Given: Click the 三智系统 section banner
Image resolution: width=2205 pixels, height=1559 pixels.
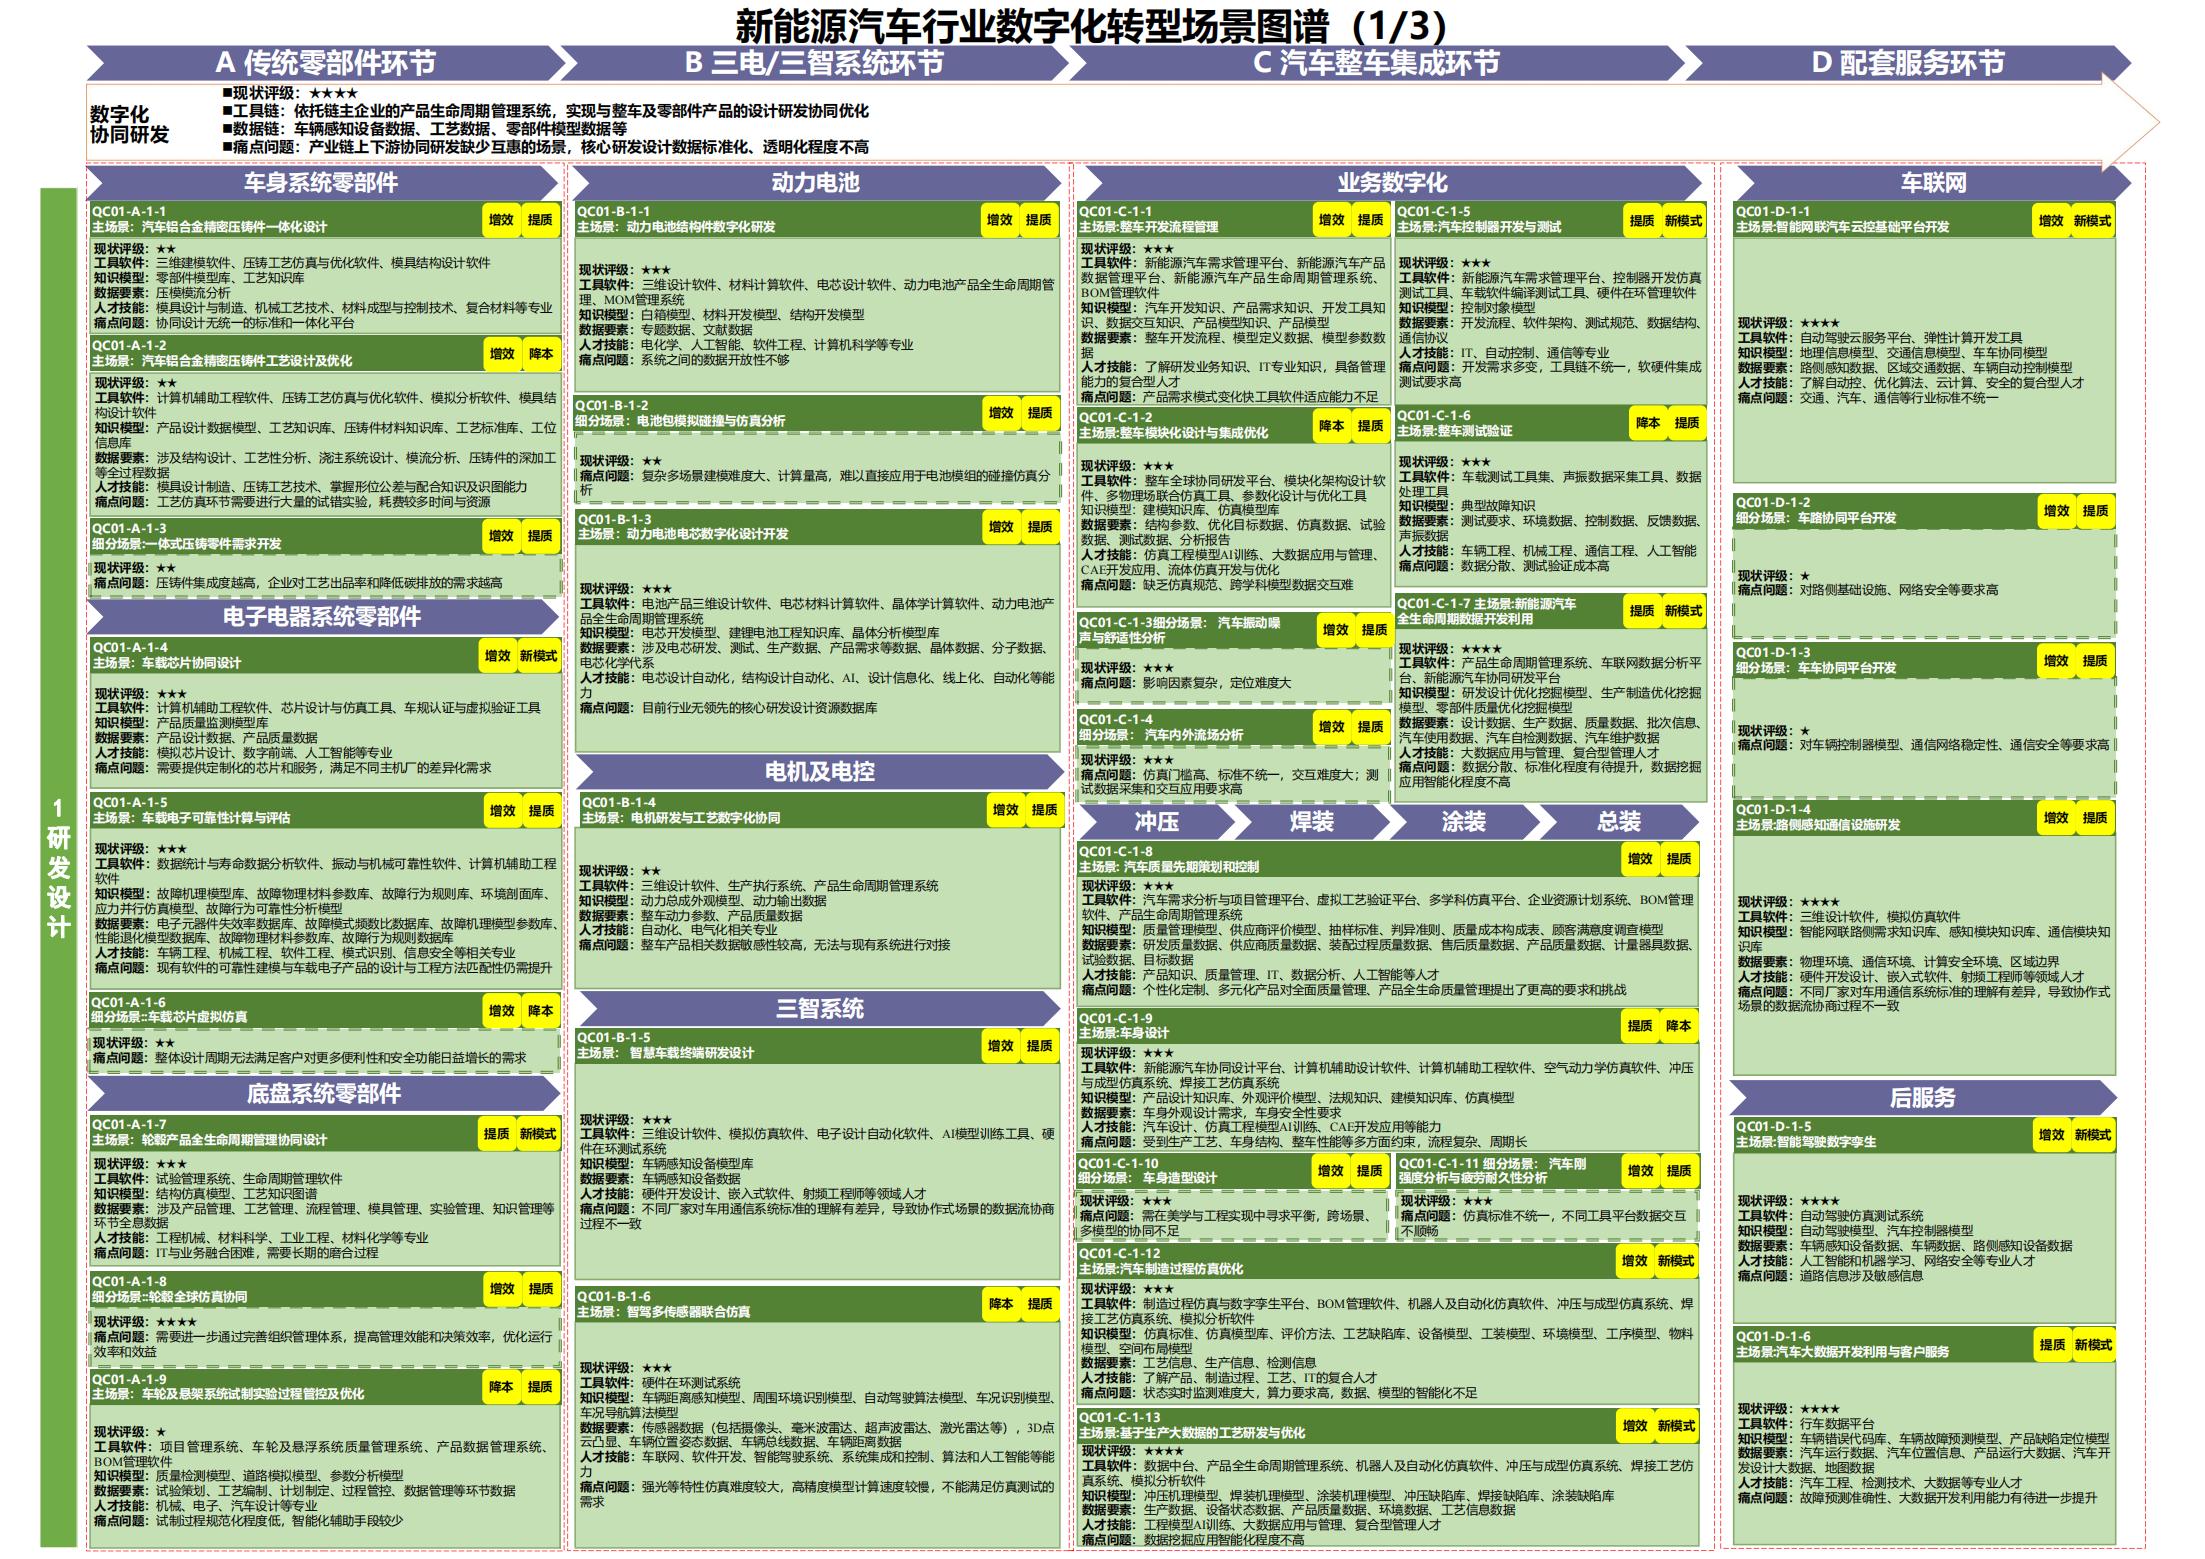Looking at the screenshot, I should tap(819, 1009).
